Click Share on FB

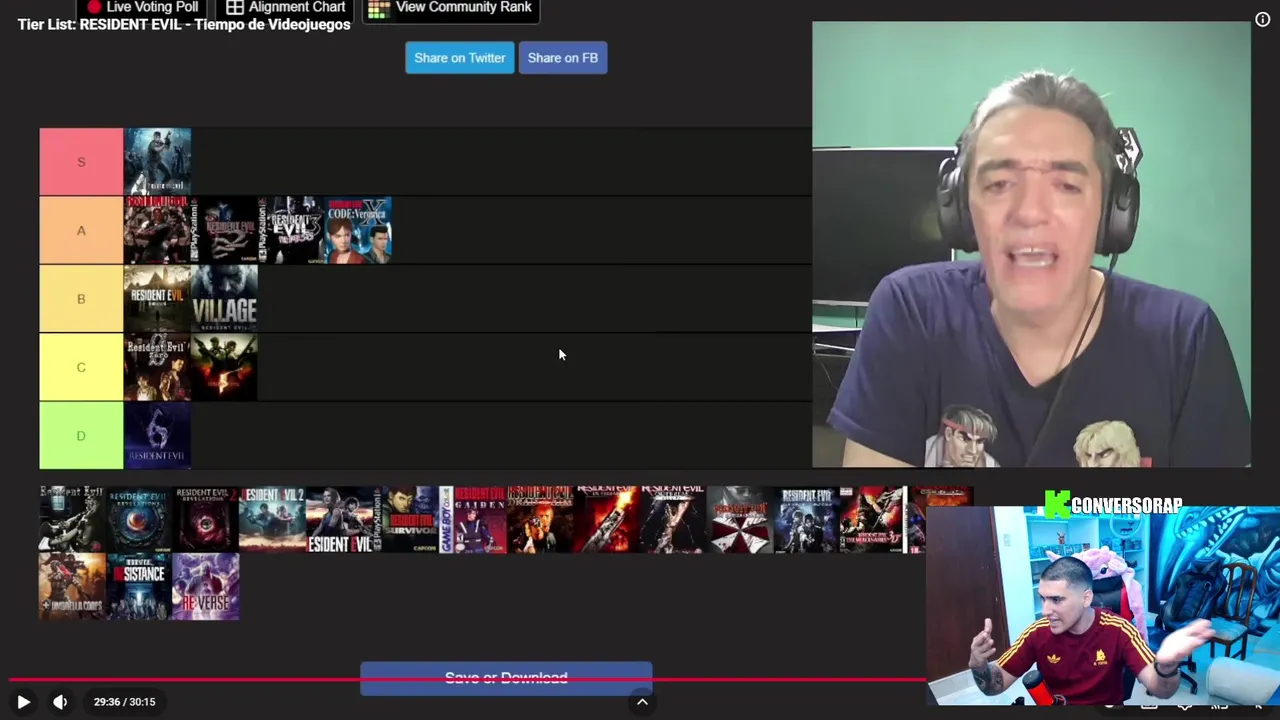click(x=563, y=58)
